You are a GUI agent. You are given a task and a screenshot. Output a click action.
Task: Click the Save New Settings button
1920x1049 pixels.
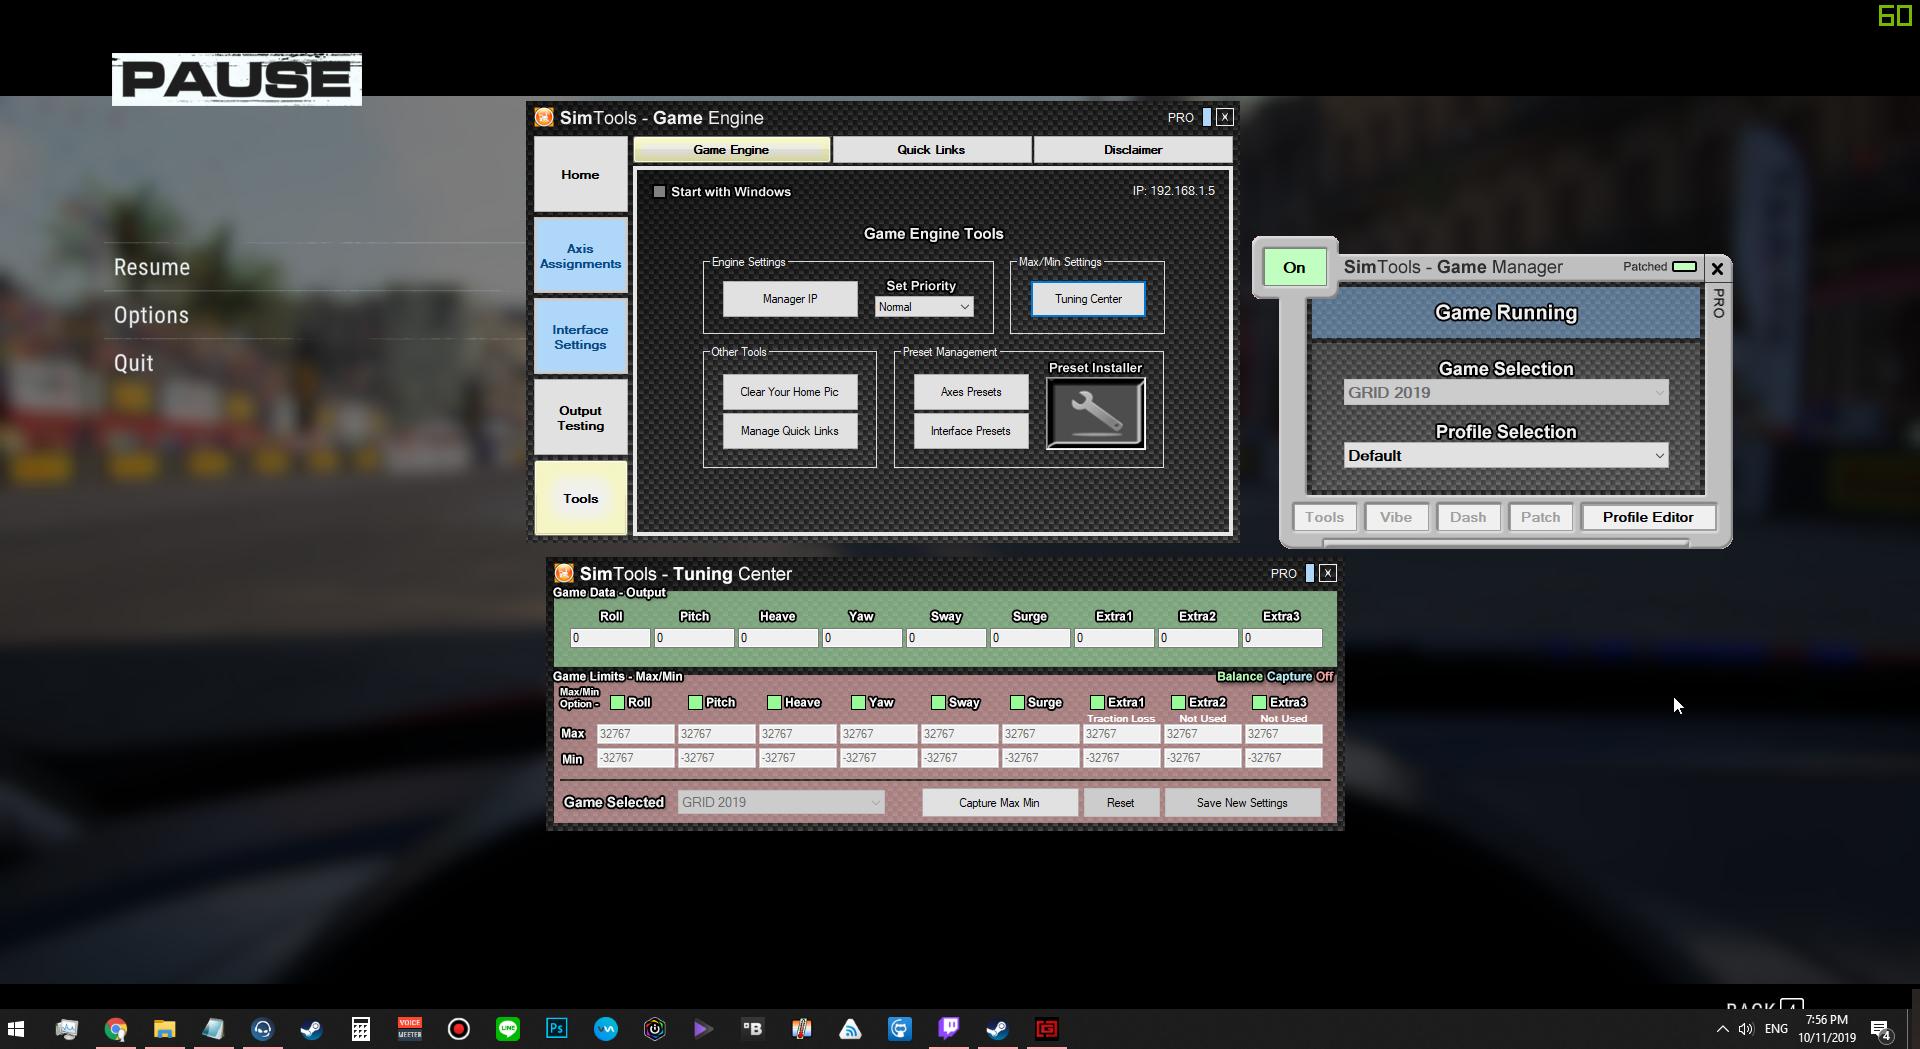(1242, 802)
